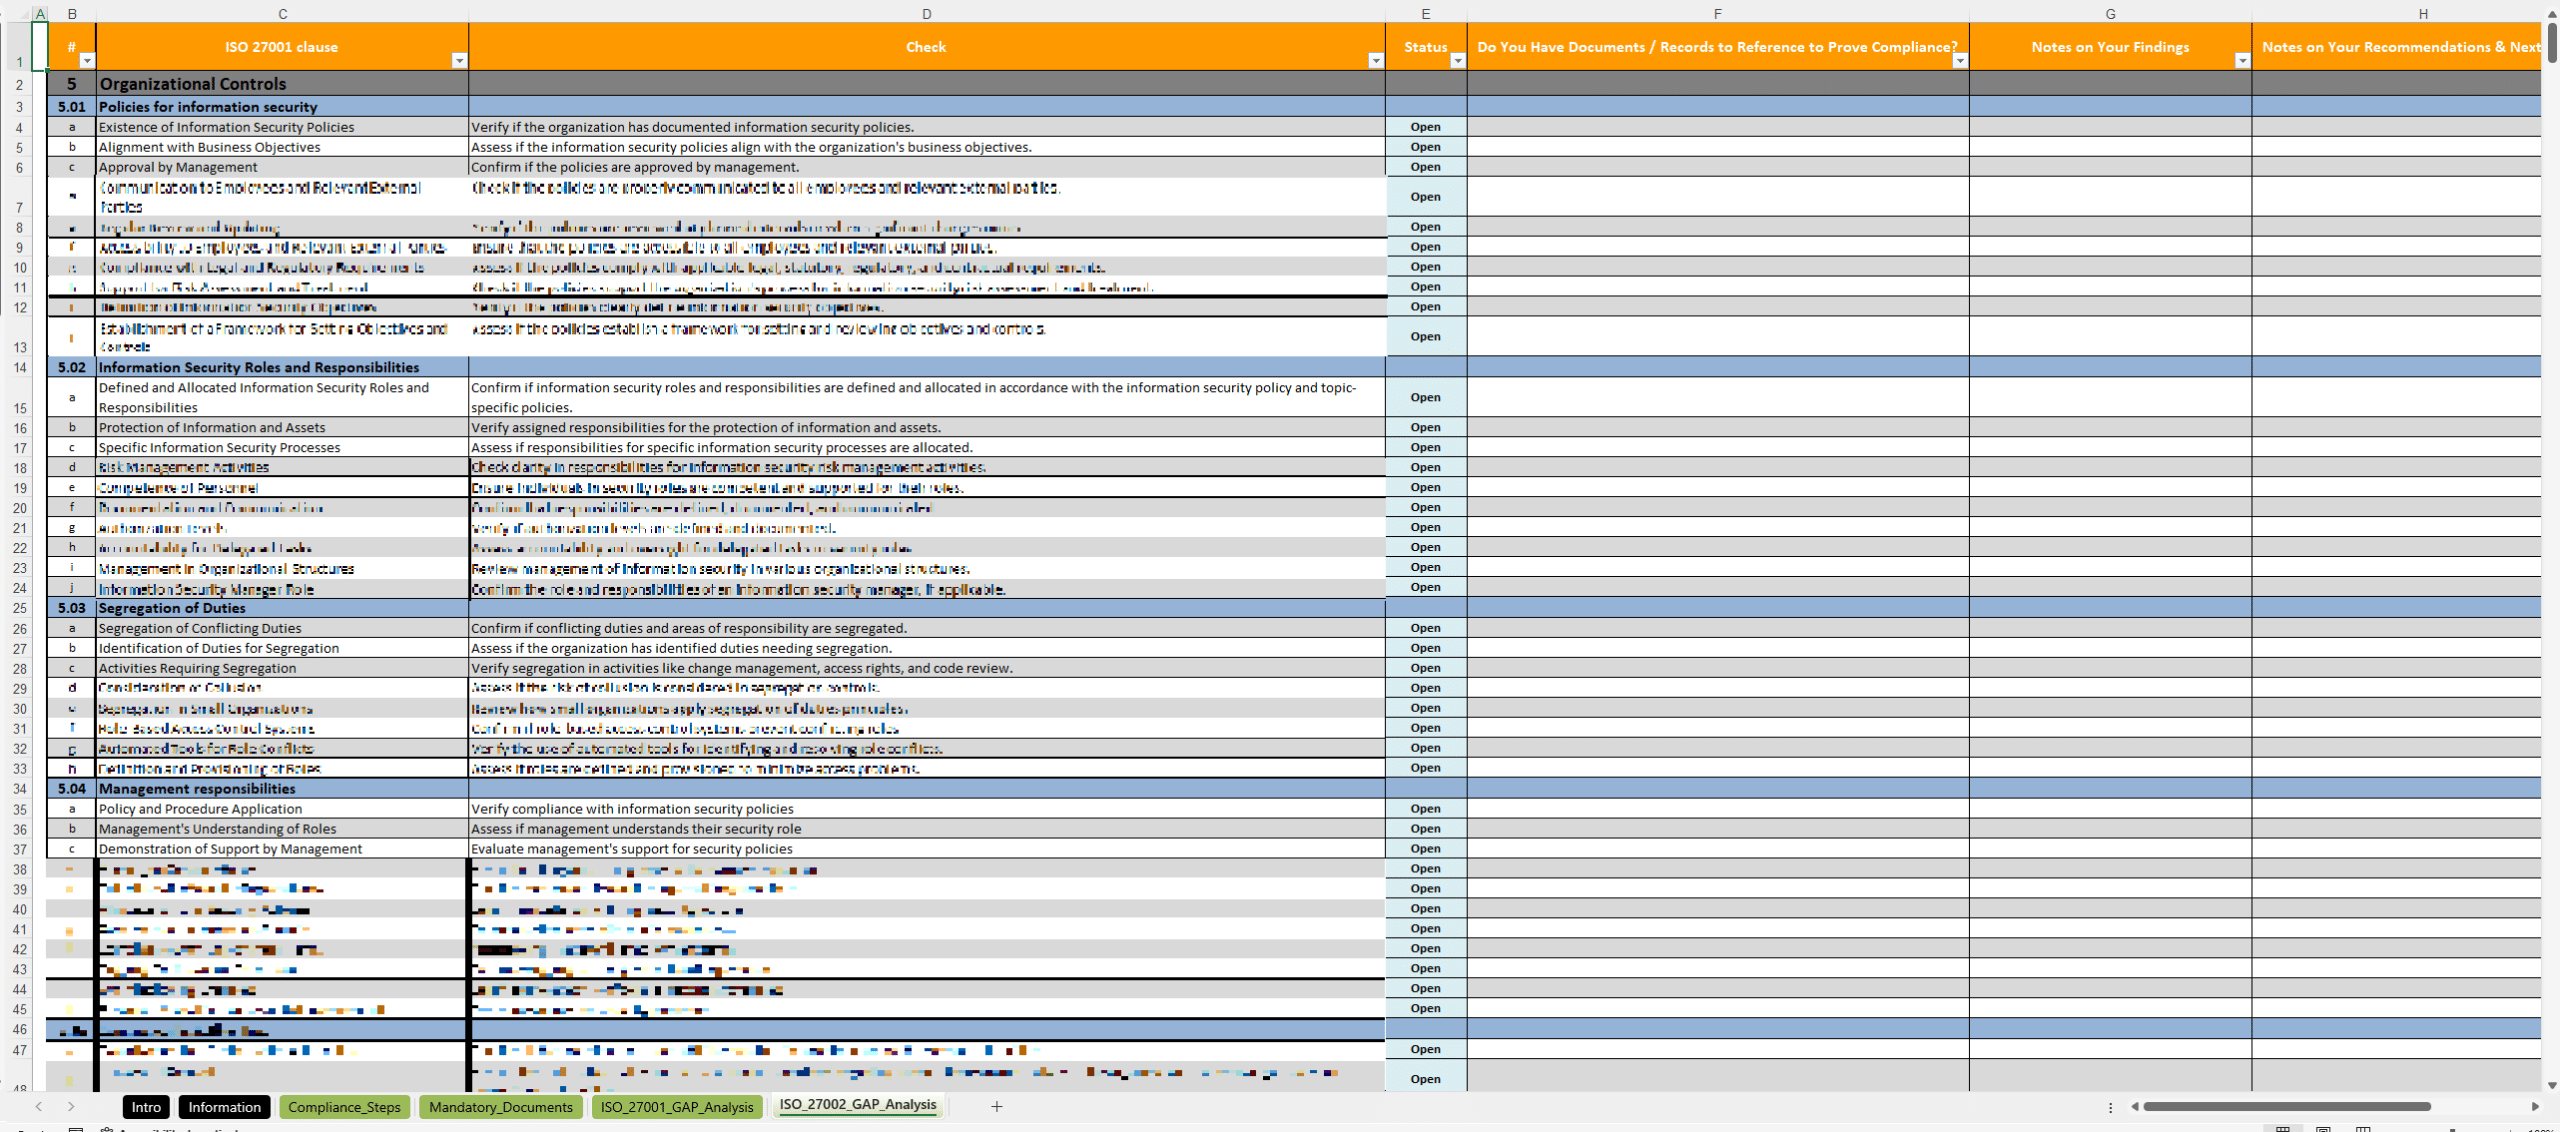Image resolution: width=2560 pixels, height=1132 pixels.
Task: Click the next sheet navigation arrow
Action: (70, 1107)
